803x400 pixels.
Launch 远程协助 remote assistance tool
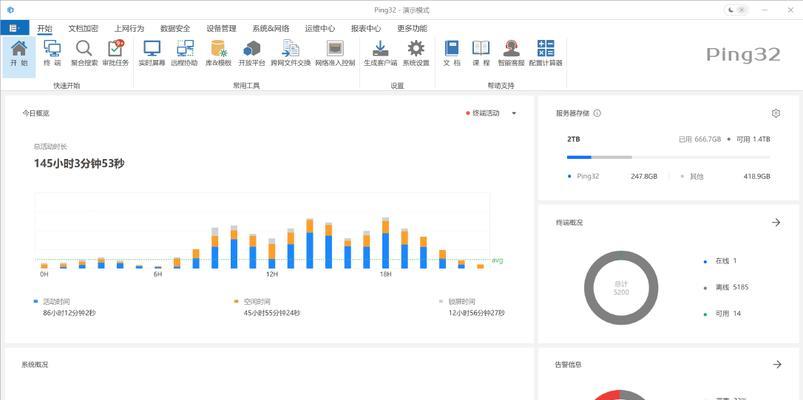tap(184, 53)
